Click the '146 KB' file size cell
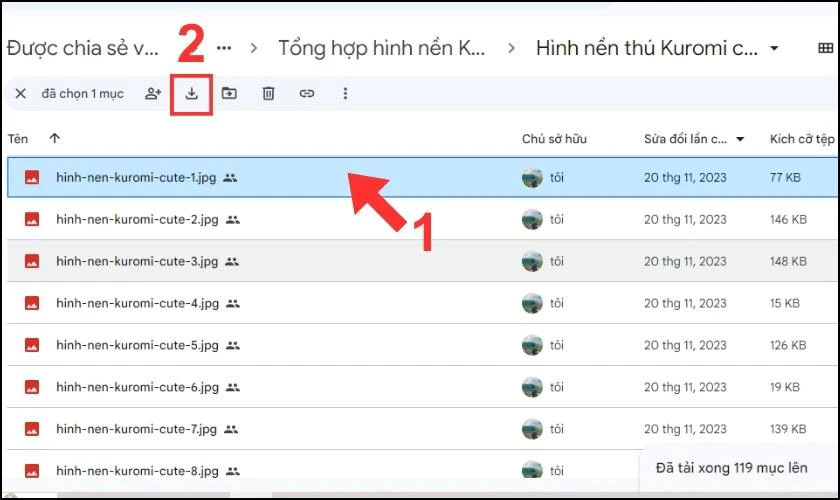The width and height of the screenshot is (840, 500). click(x=788, y=219)
